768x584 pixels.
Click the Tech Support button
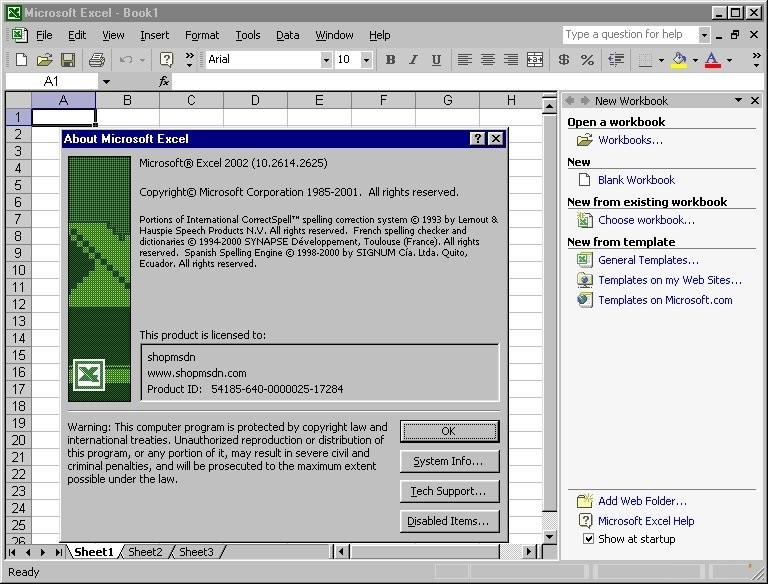pos(450,491)
